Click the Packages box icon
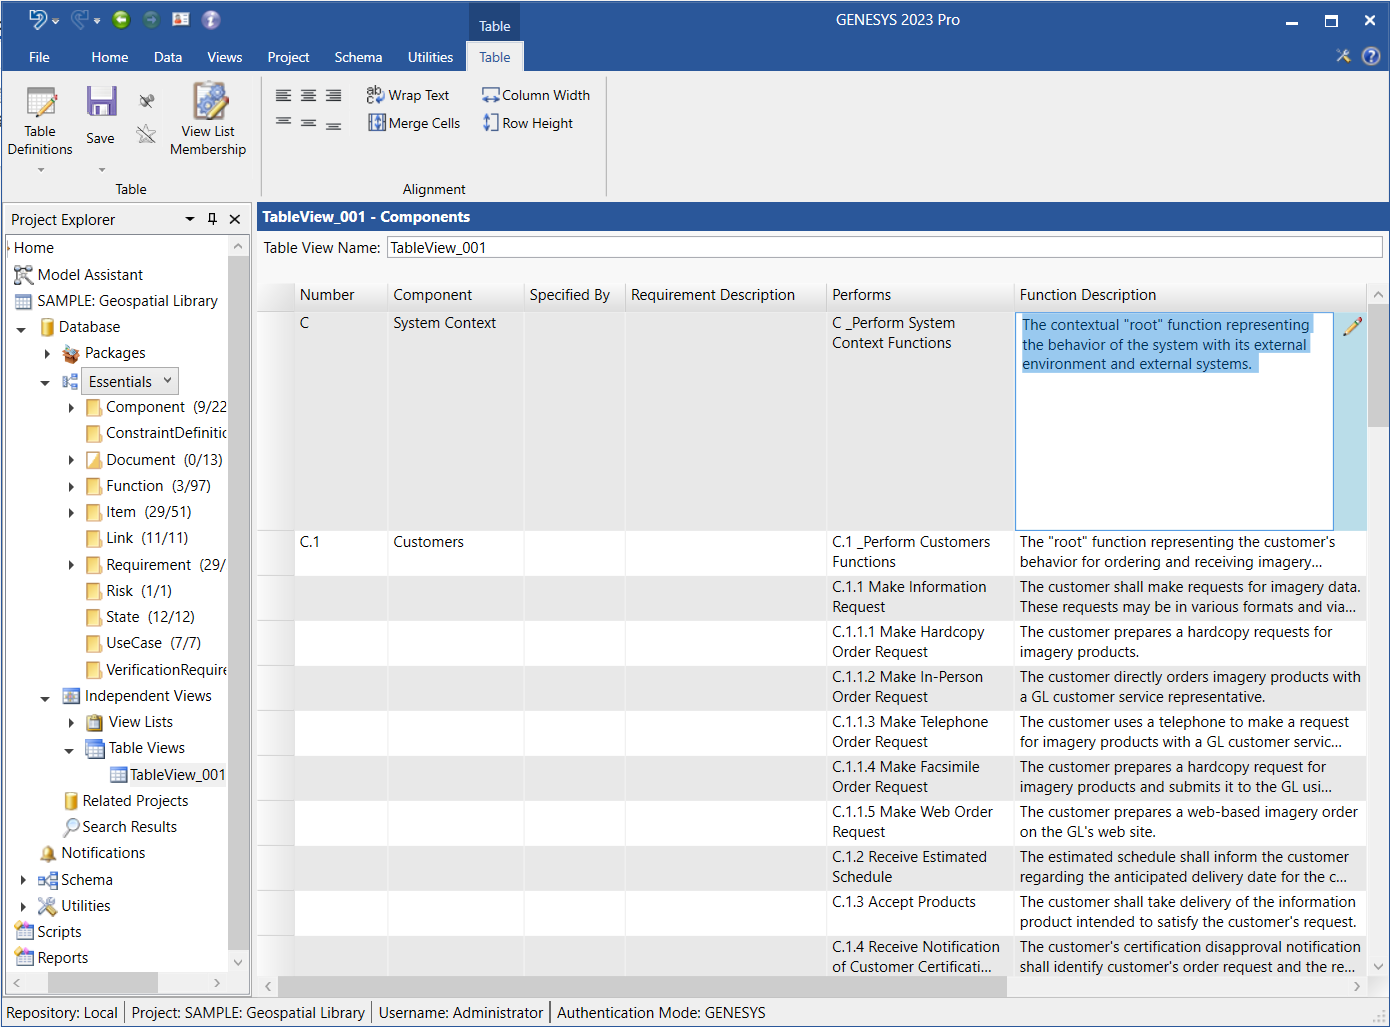The height and width of the screenshot is (1027, 1390). point(71,353)
